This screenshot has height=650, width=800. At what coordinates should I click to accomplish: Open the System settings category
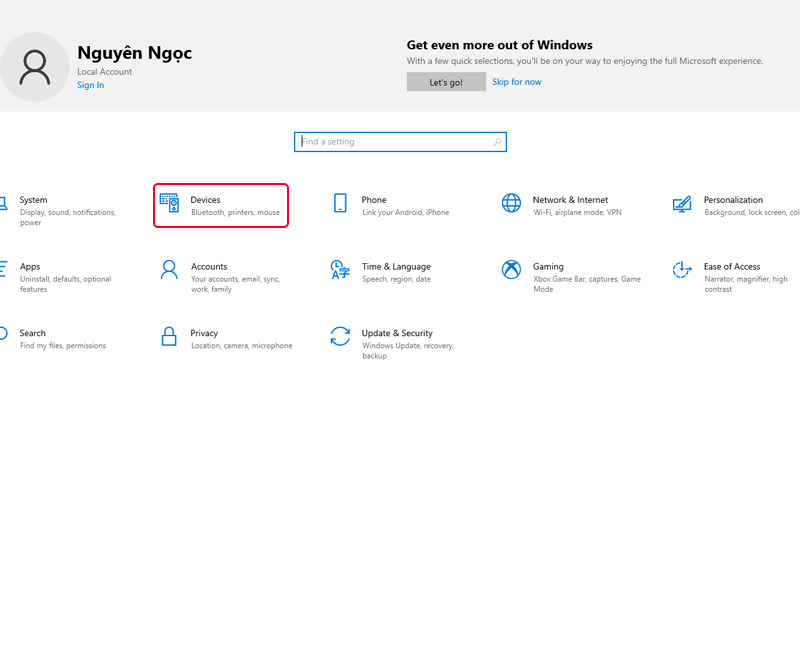[x=33, y=200]
